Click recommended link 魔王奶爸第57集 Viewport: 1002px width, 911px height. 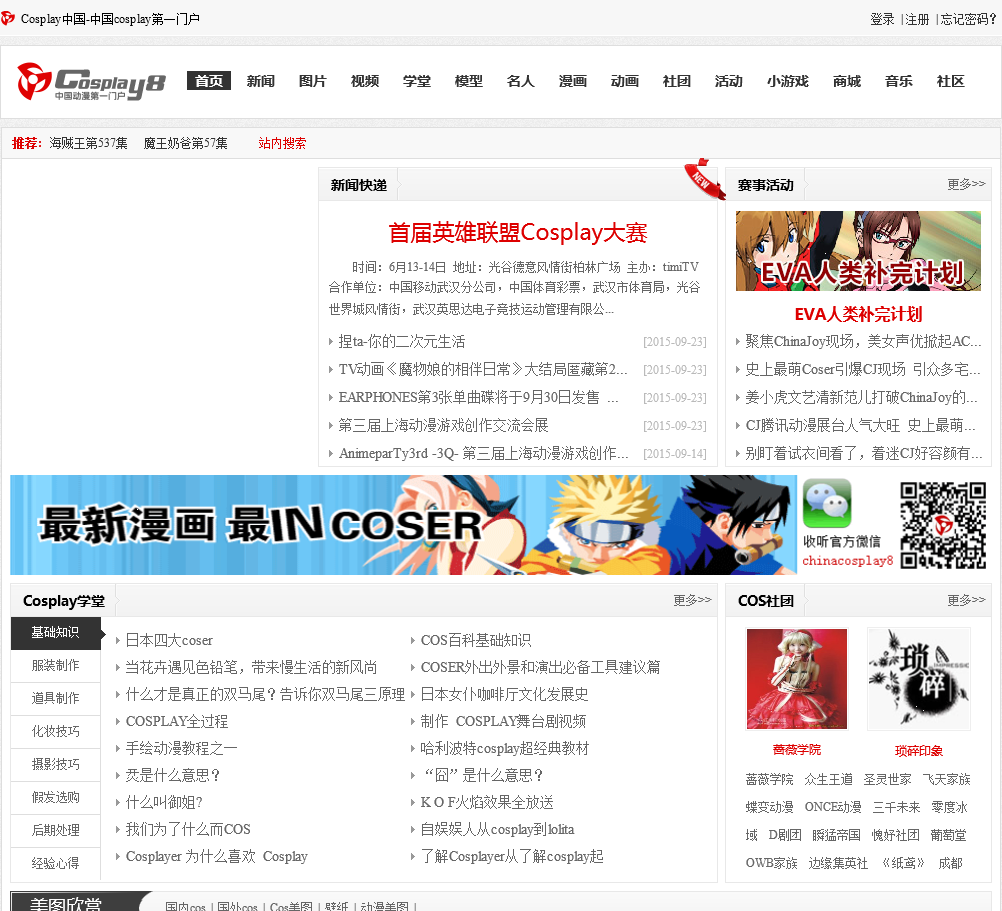tap(185, 143)
